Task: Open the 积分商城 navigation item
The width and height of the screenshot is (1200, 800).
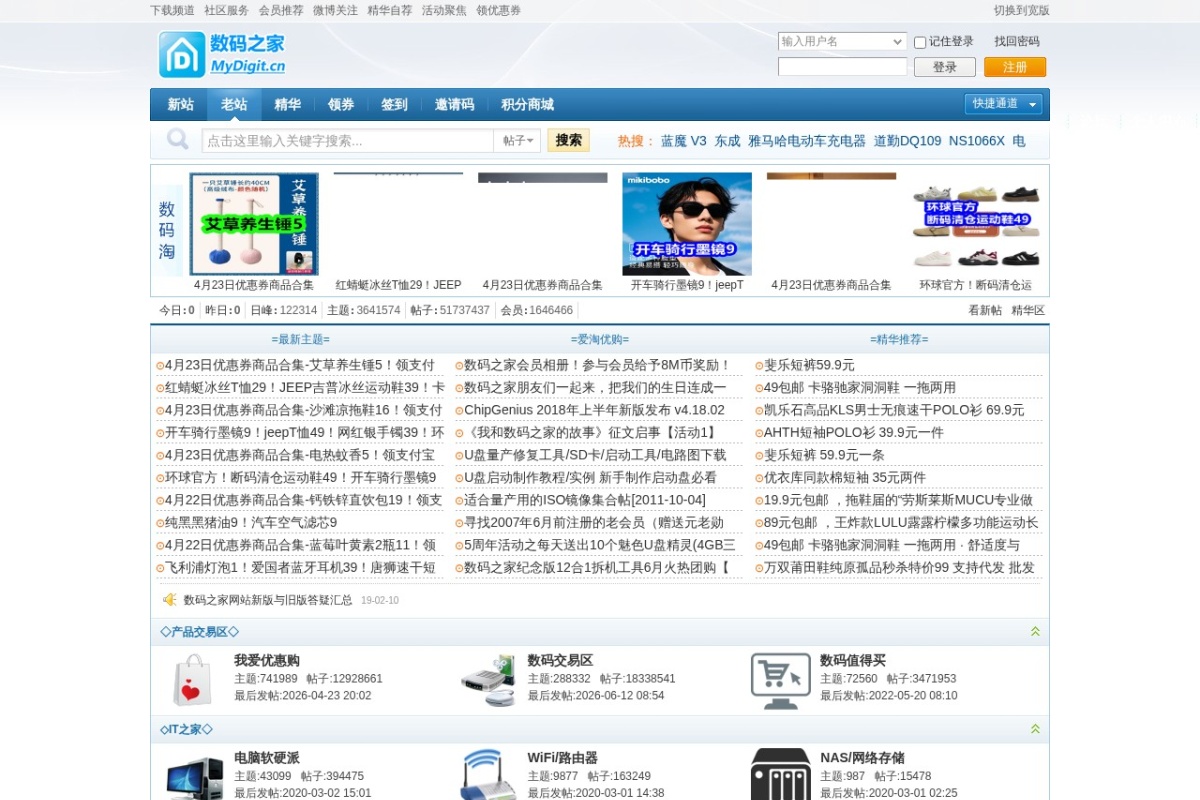Action: [x=527, y=105]
